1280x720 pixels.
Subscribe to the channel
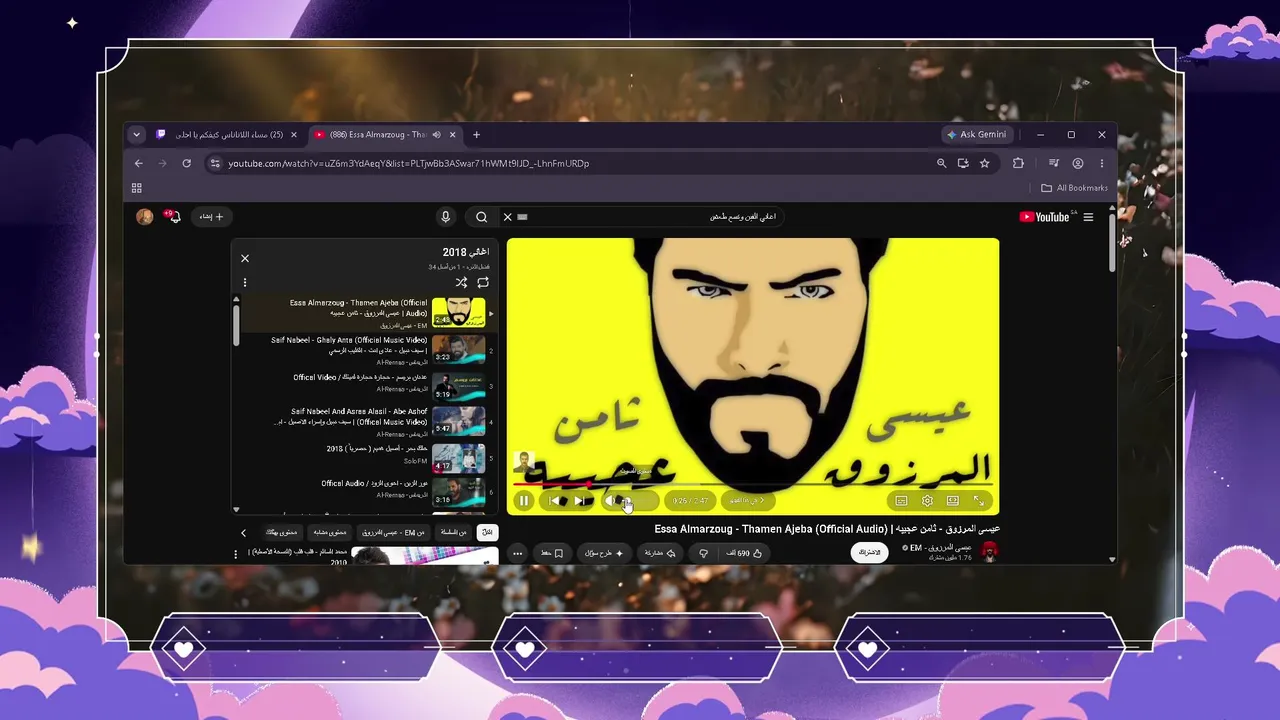[869, 552]
